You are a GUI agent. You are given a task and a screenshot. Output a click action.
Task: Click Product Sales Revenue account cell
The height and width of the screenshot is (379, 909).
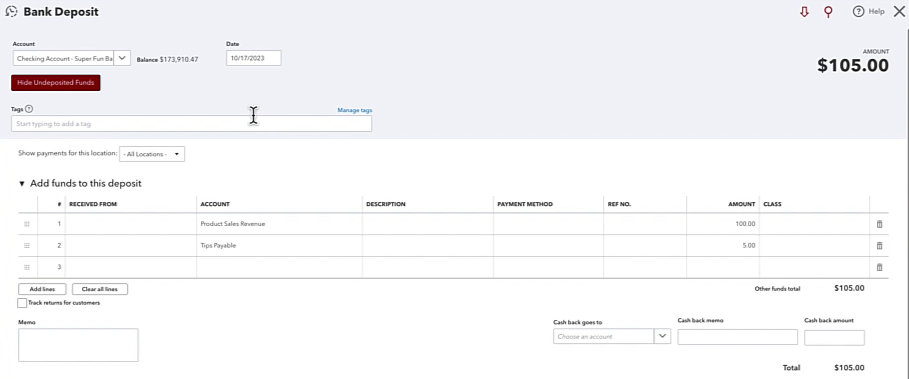[x=279, y=224]
